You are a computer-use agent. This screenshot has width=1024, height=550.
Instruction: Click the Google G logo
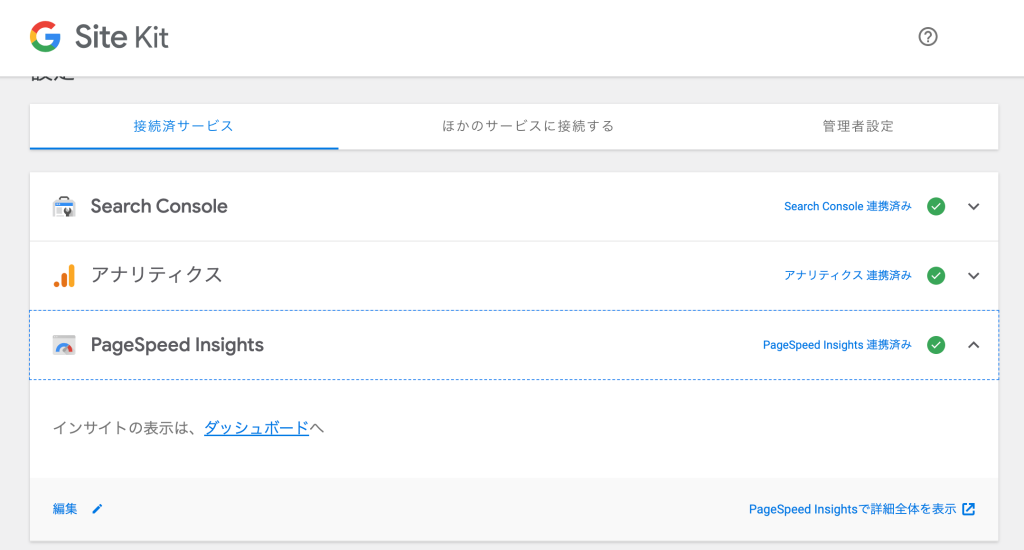point(45,37)
